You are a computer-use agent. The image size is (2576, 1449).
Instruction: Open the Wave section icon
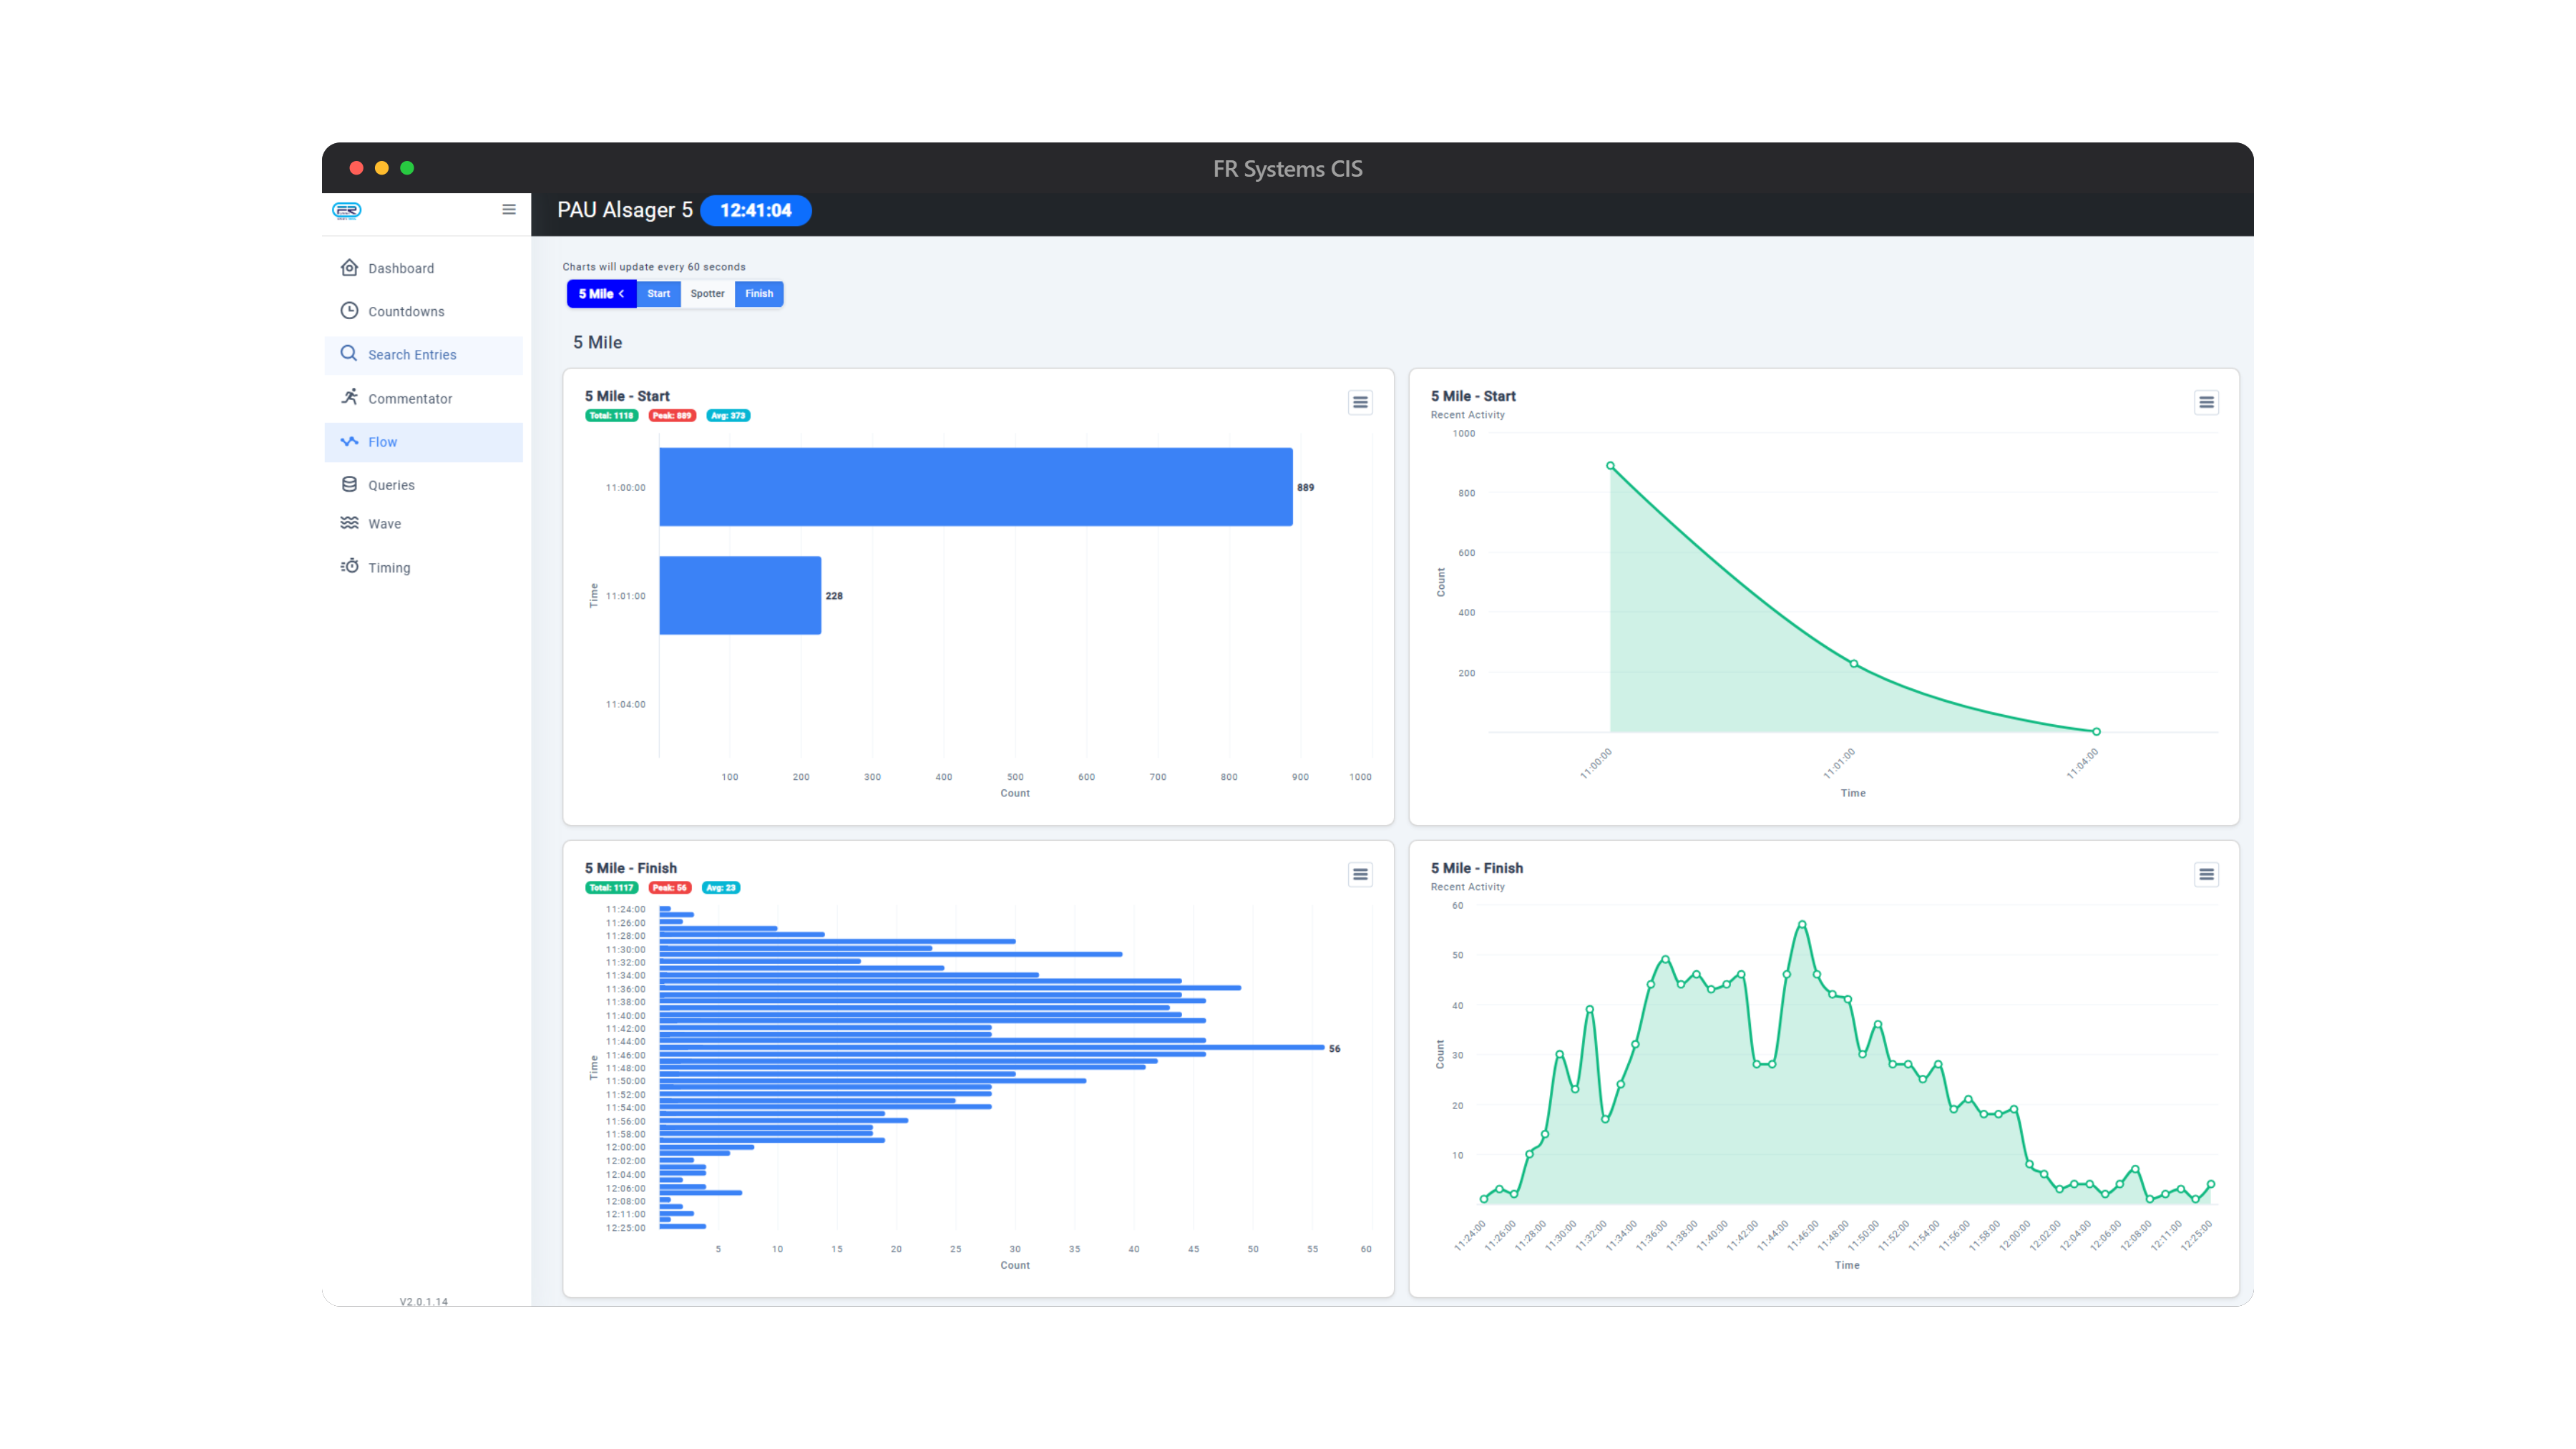(349, 523)
